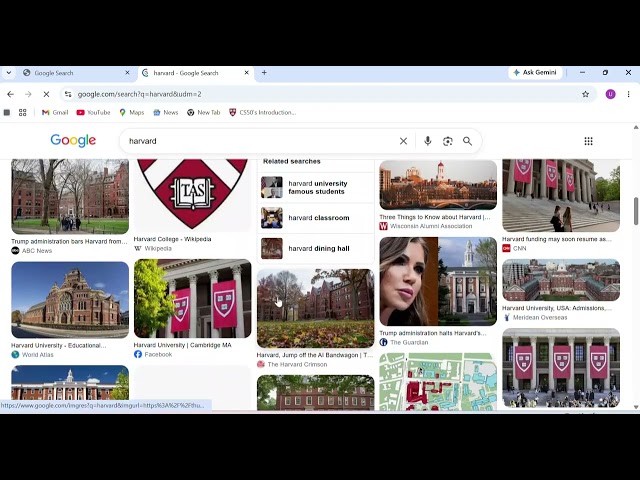640x480 pixels.
Task: Open The Guardian Trump administration image
Action: [438, 282]
